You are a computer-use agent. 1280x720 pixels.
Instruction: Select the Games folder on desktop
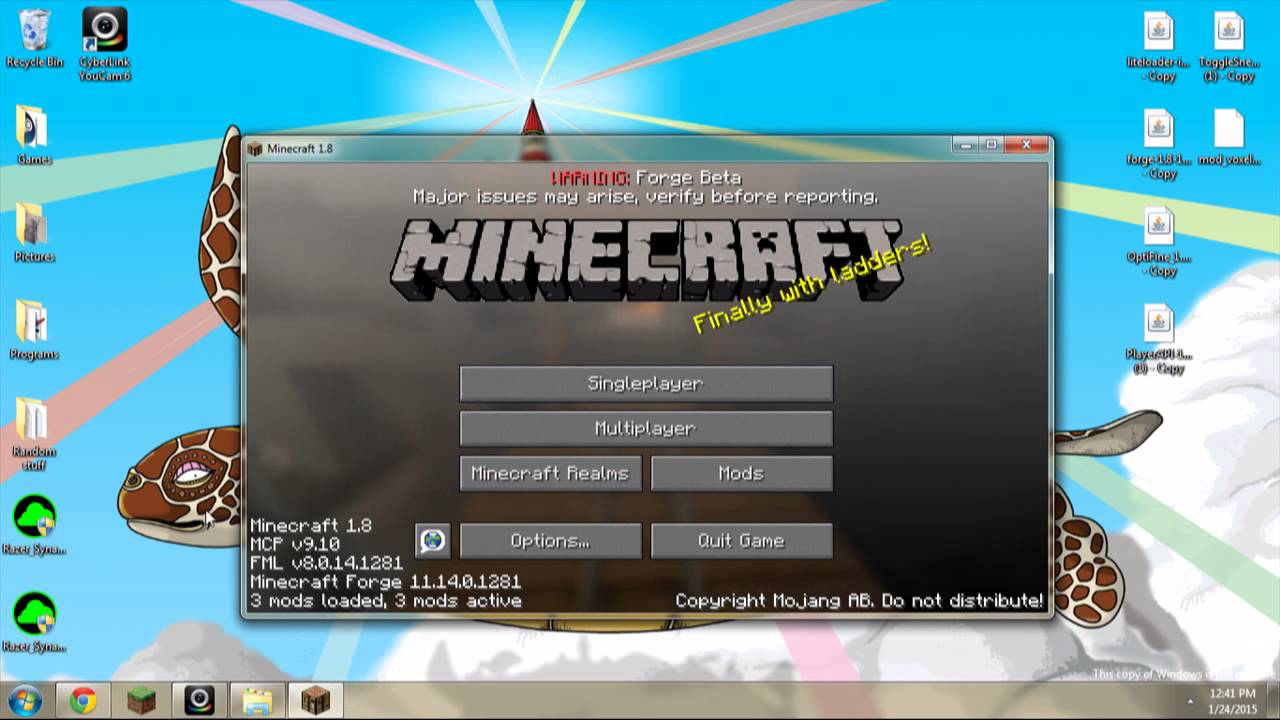click(x=34, y=134)
